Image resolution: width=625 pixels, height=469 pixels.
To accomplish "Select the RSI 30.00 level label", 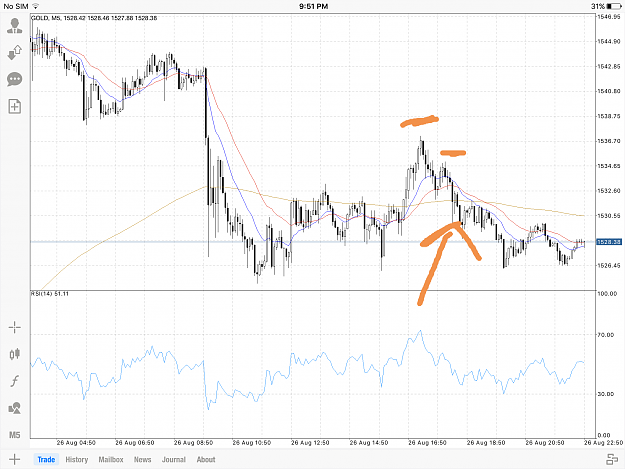I will [605, 394].
